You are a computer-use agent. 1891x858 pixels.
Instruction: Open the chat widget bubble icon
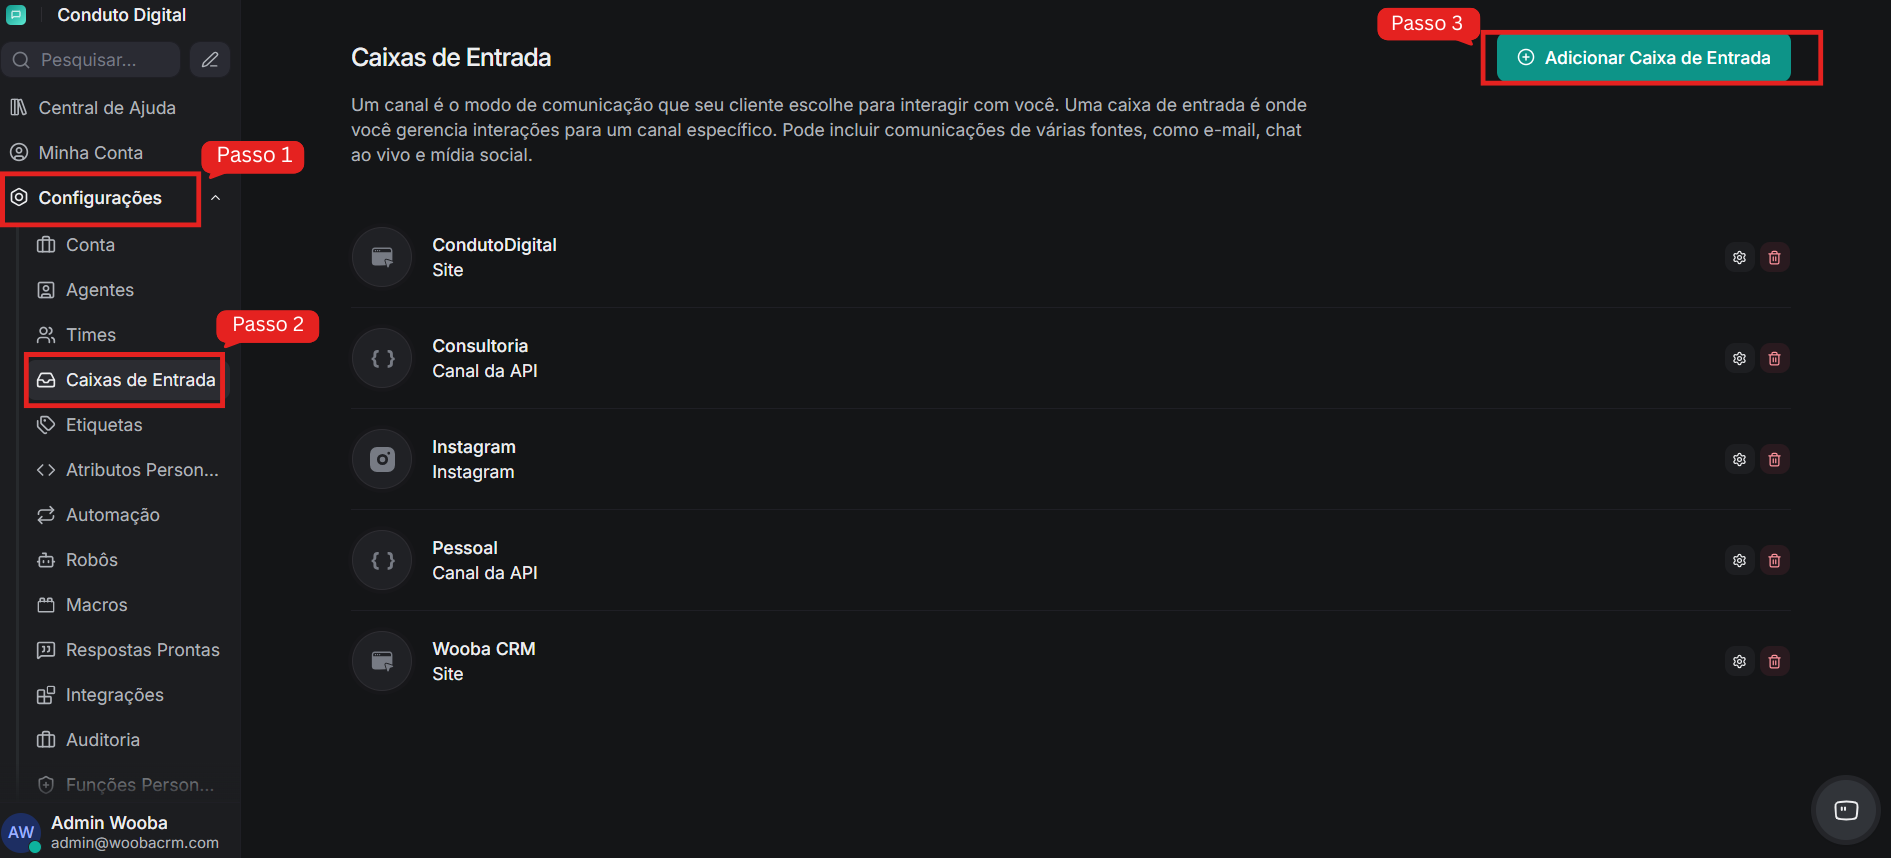[x=1846, y=810]
